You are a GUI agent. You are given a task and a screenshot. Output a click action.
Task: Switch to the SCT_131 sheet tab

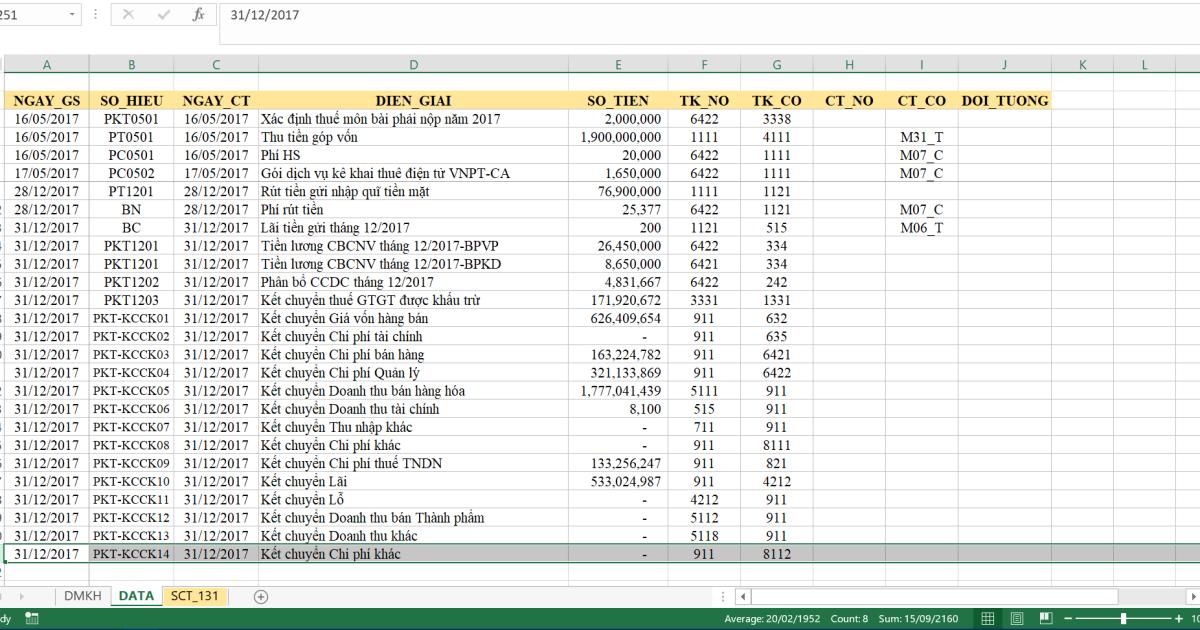coord(195,595)
